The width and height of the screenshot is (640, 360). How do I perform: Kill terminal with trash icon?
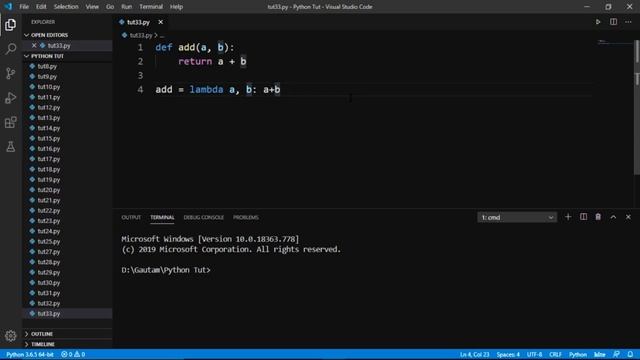pos(598,217)
